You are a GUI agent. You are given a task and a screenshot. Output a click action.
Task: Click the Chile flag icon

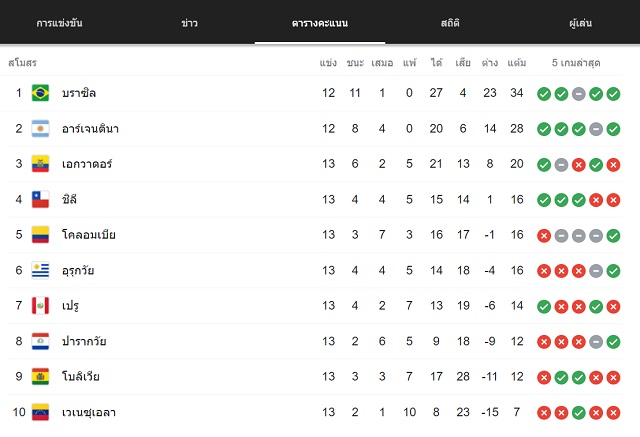coord(40,200)
